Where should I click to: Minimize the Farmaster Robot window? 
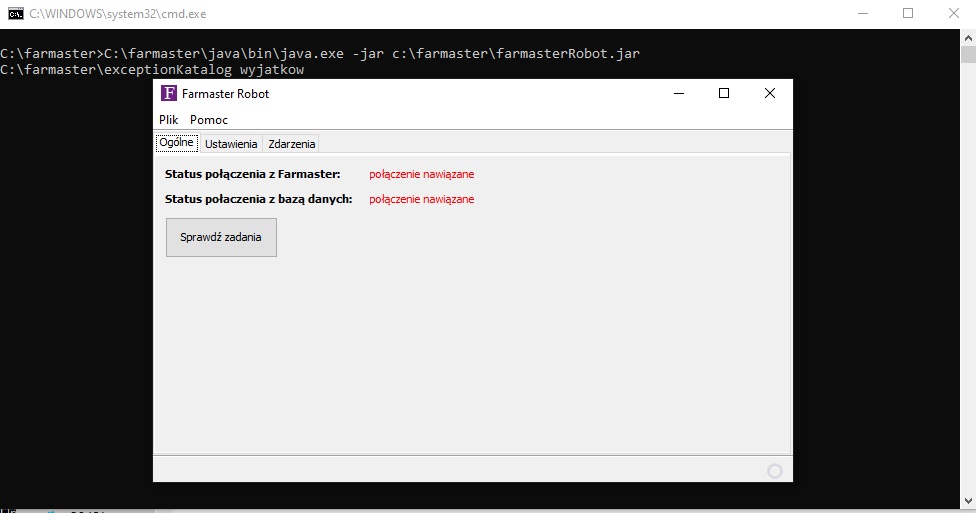click(679, 93)
